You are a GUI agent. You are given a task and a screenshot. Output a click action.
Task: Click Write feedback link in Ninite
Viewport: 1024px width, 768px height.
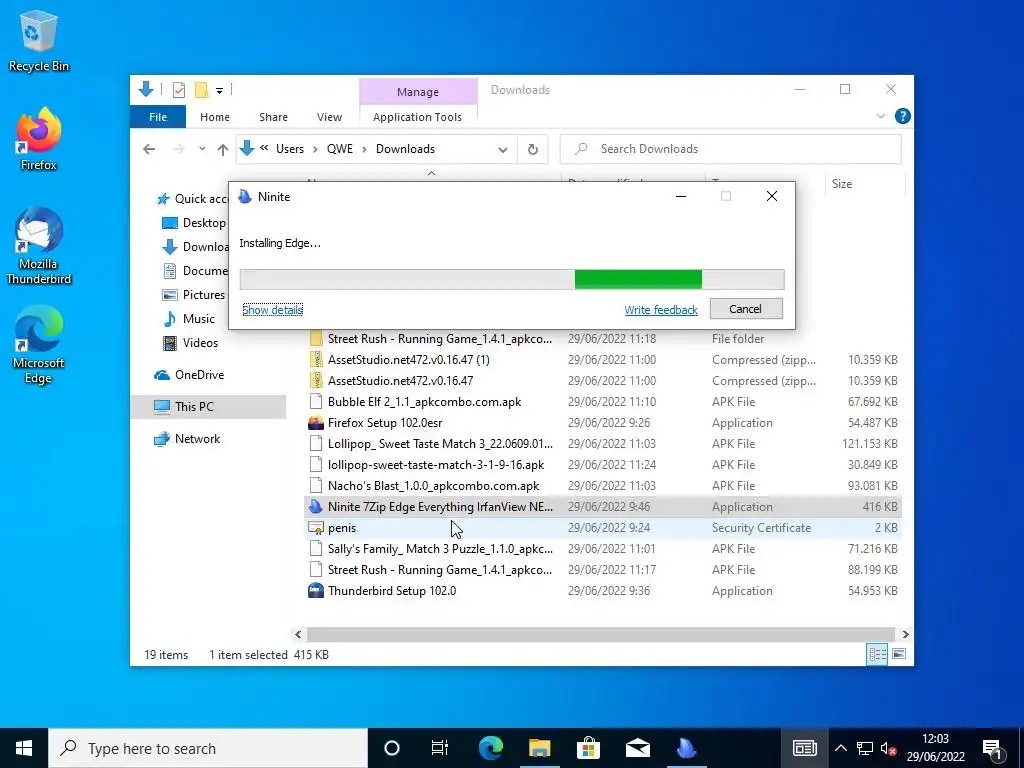coord(661,310)
